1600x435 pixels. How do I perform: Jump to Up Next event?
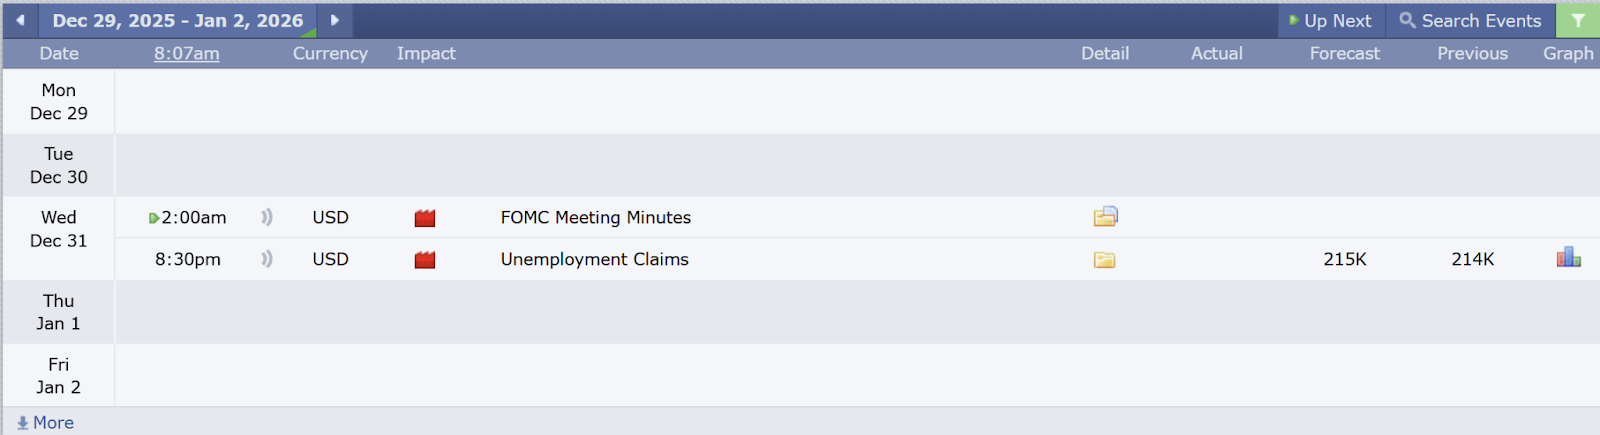pyautogui.click(x=1331, y=20)
